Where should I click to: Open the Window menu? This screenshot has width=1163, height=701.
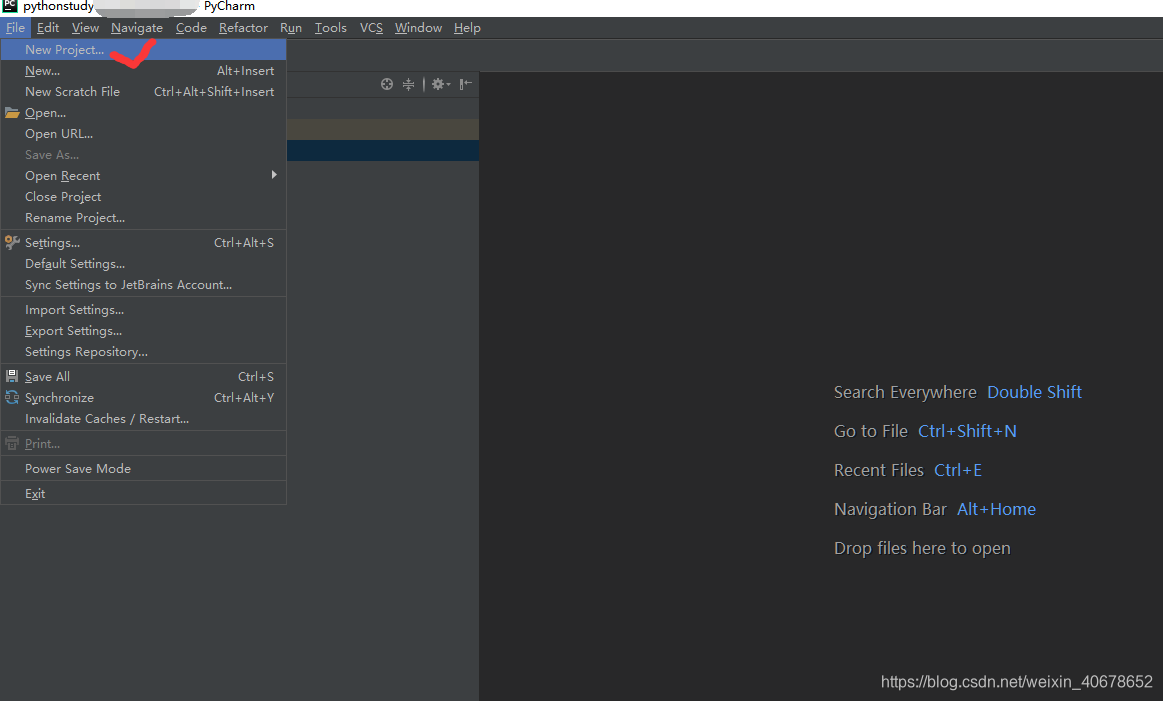(418, 27)
